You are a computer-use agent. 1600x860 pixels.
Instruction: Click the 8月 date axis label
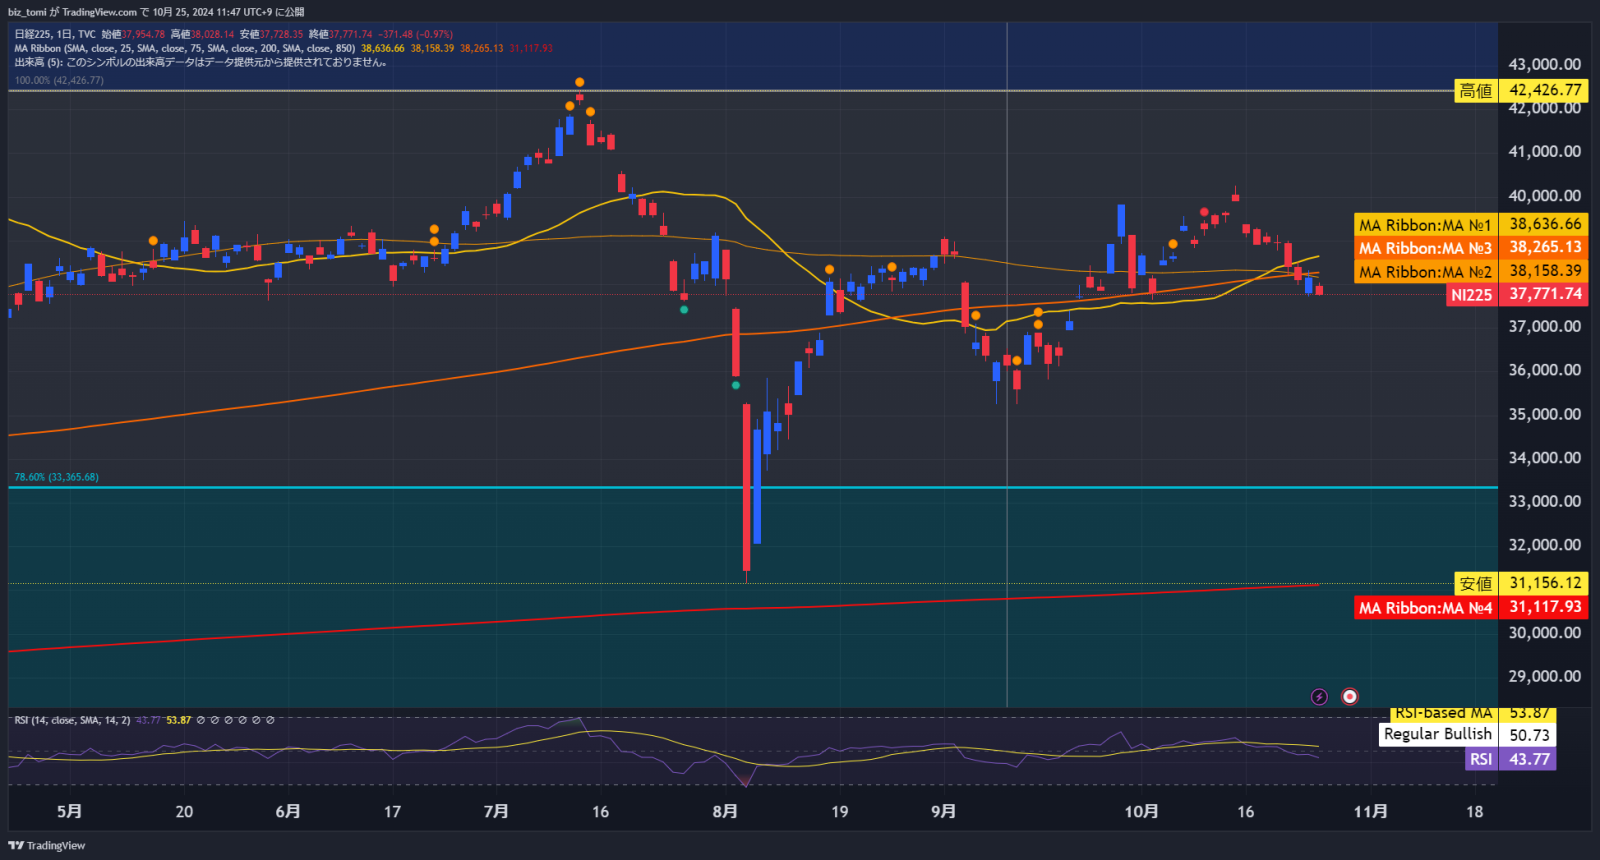click(x=725, y=811)
